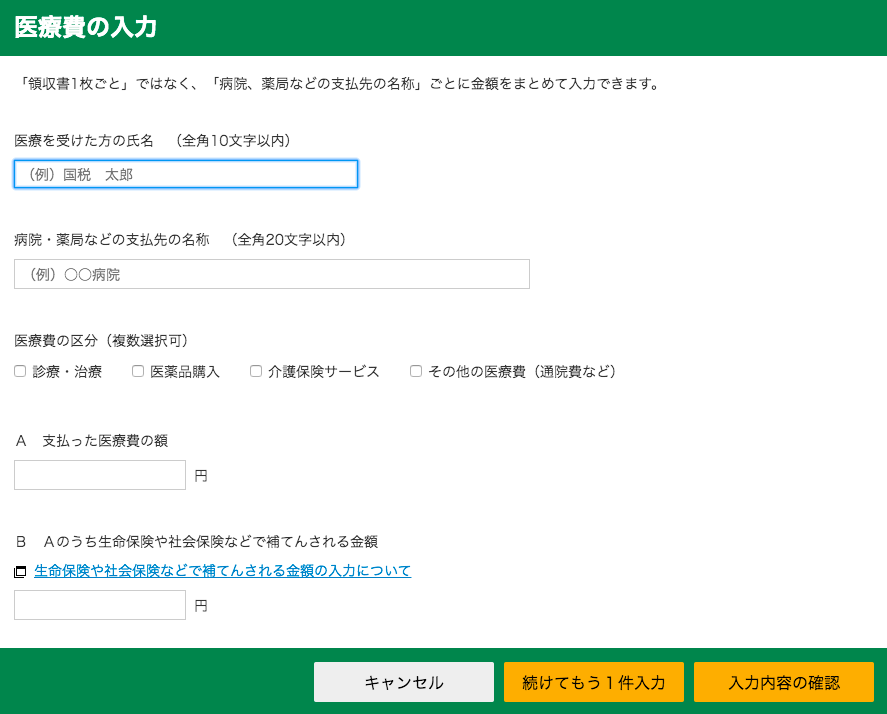The height and width of the screenshot is (714, 887).
Task: Click the amount field under A 支払った医療費の額
Action: click(100, 475)
